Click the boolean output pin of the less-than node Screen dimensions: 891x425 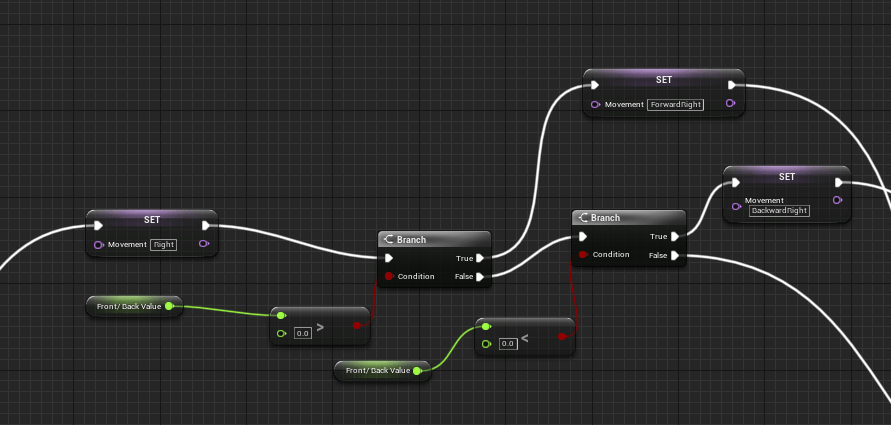tap(563, 337)
